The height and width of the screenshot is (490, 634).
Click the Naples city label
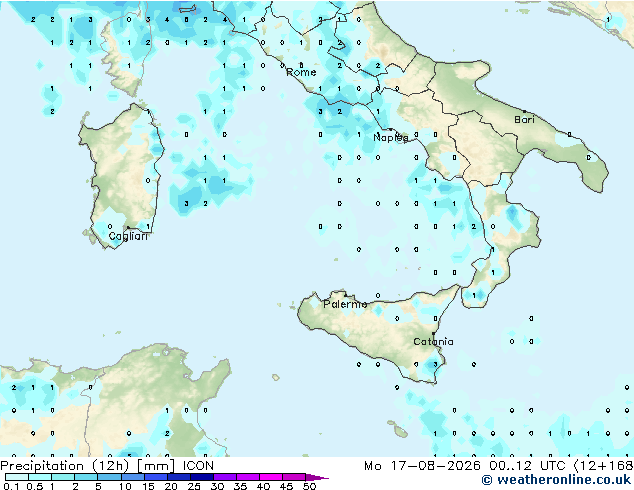[x=390, y=138]
